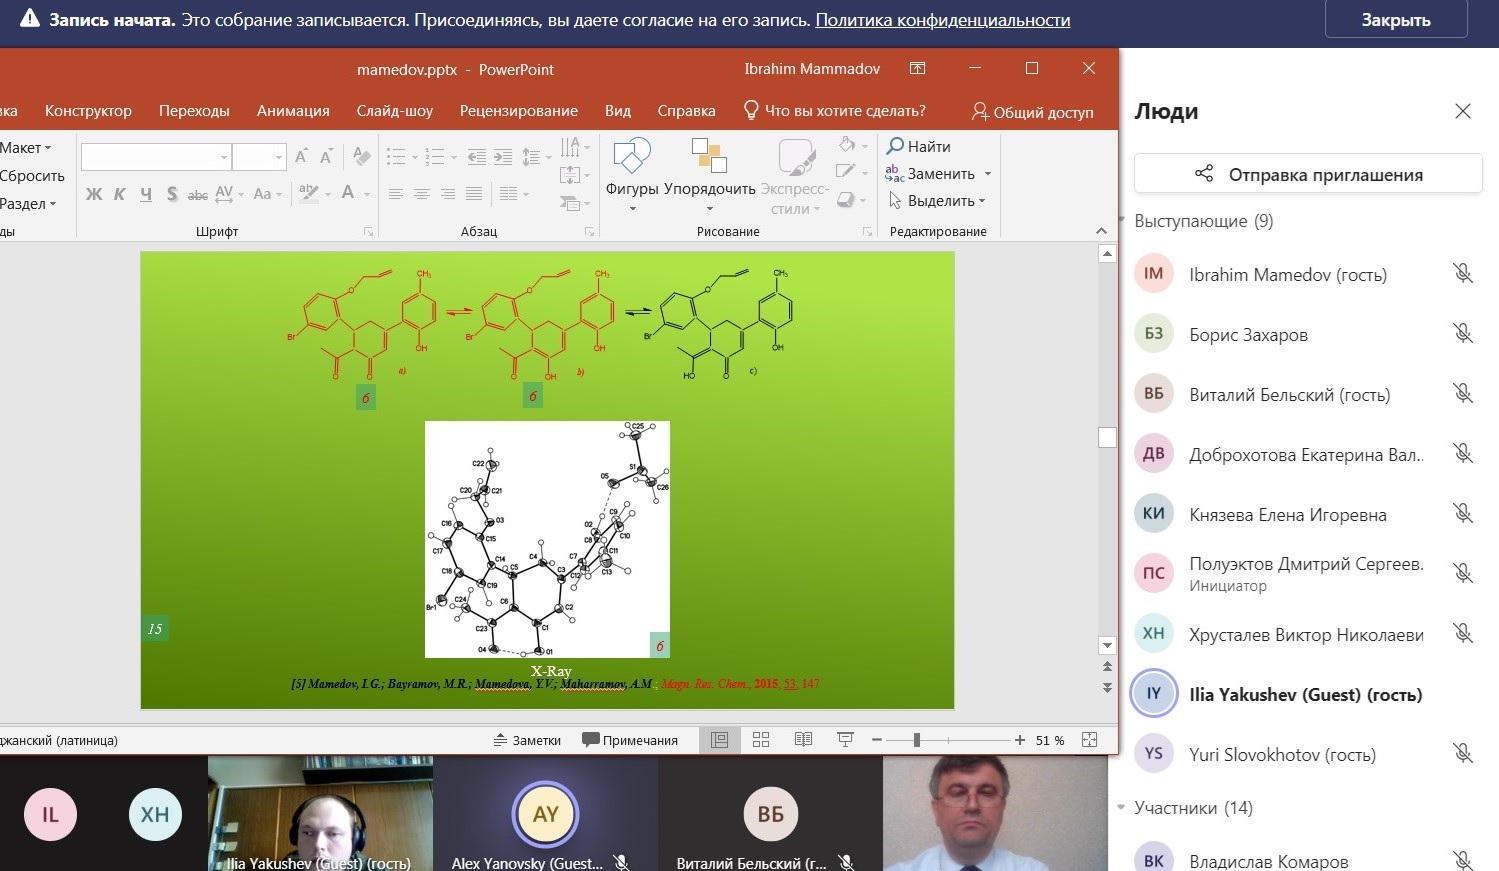Open the Выделить dropdown
Image resolution: width=1499 pixels, height=871 pixels.
tap(938, 201)
